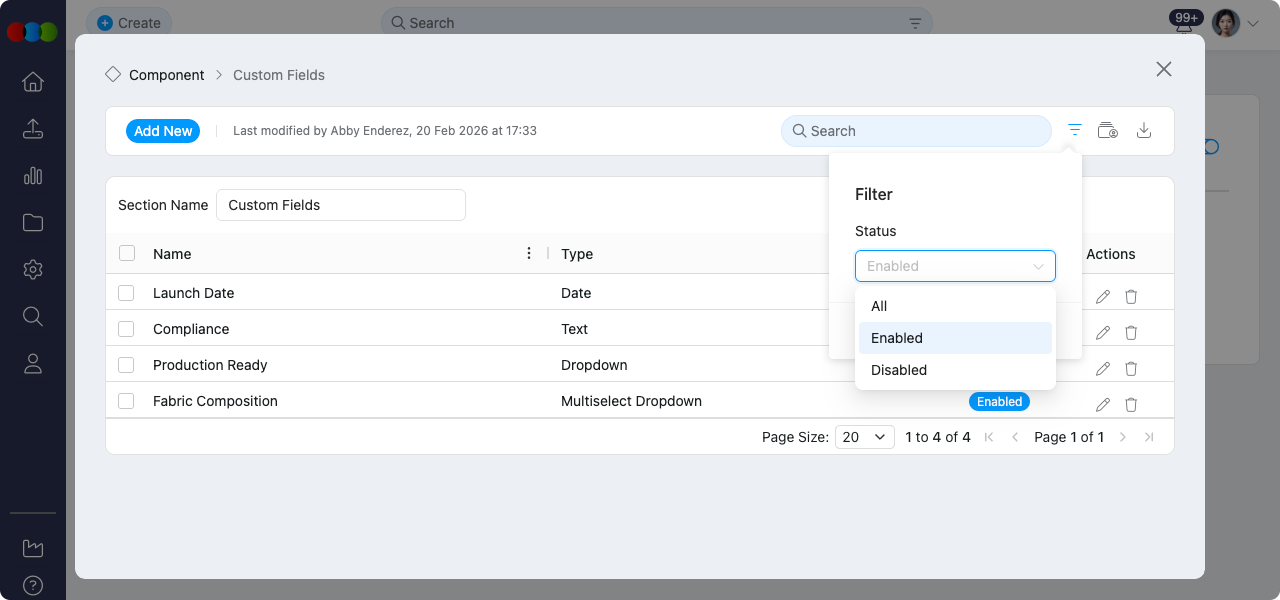Check the Launch Date row checkbox
Screen dimensions: 1280x600
pos(126,293)
